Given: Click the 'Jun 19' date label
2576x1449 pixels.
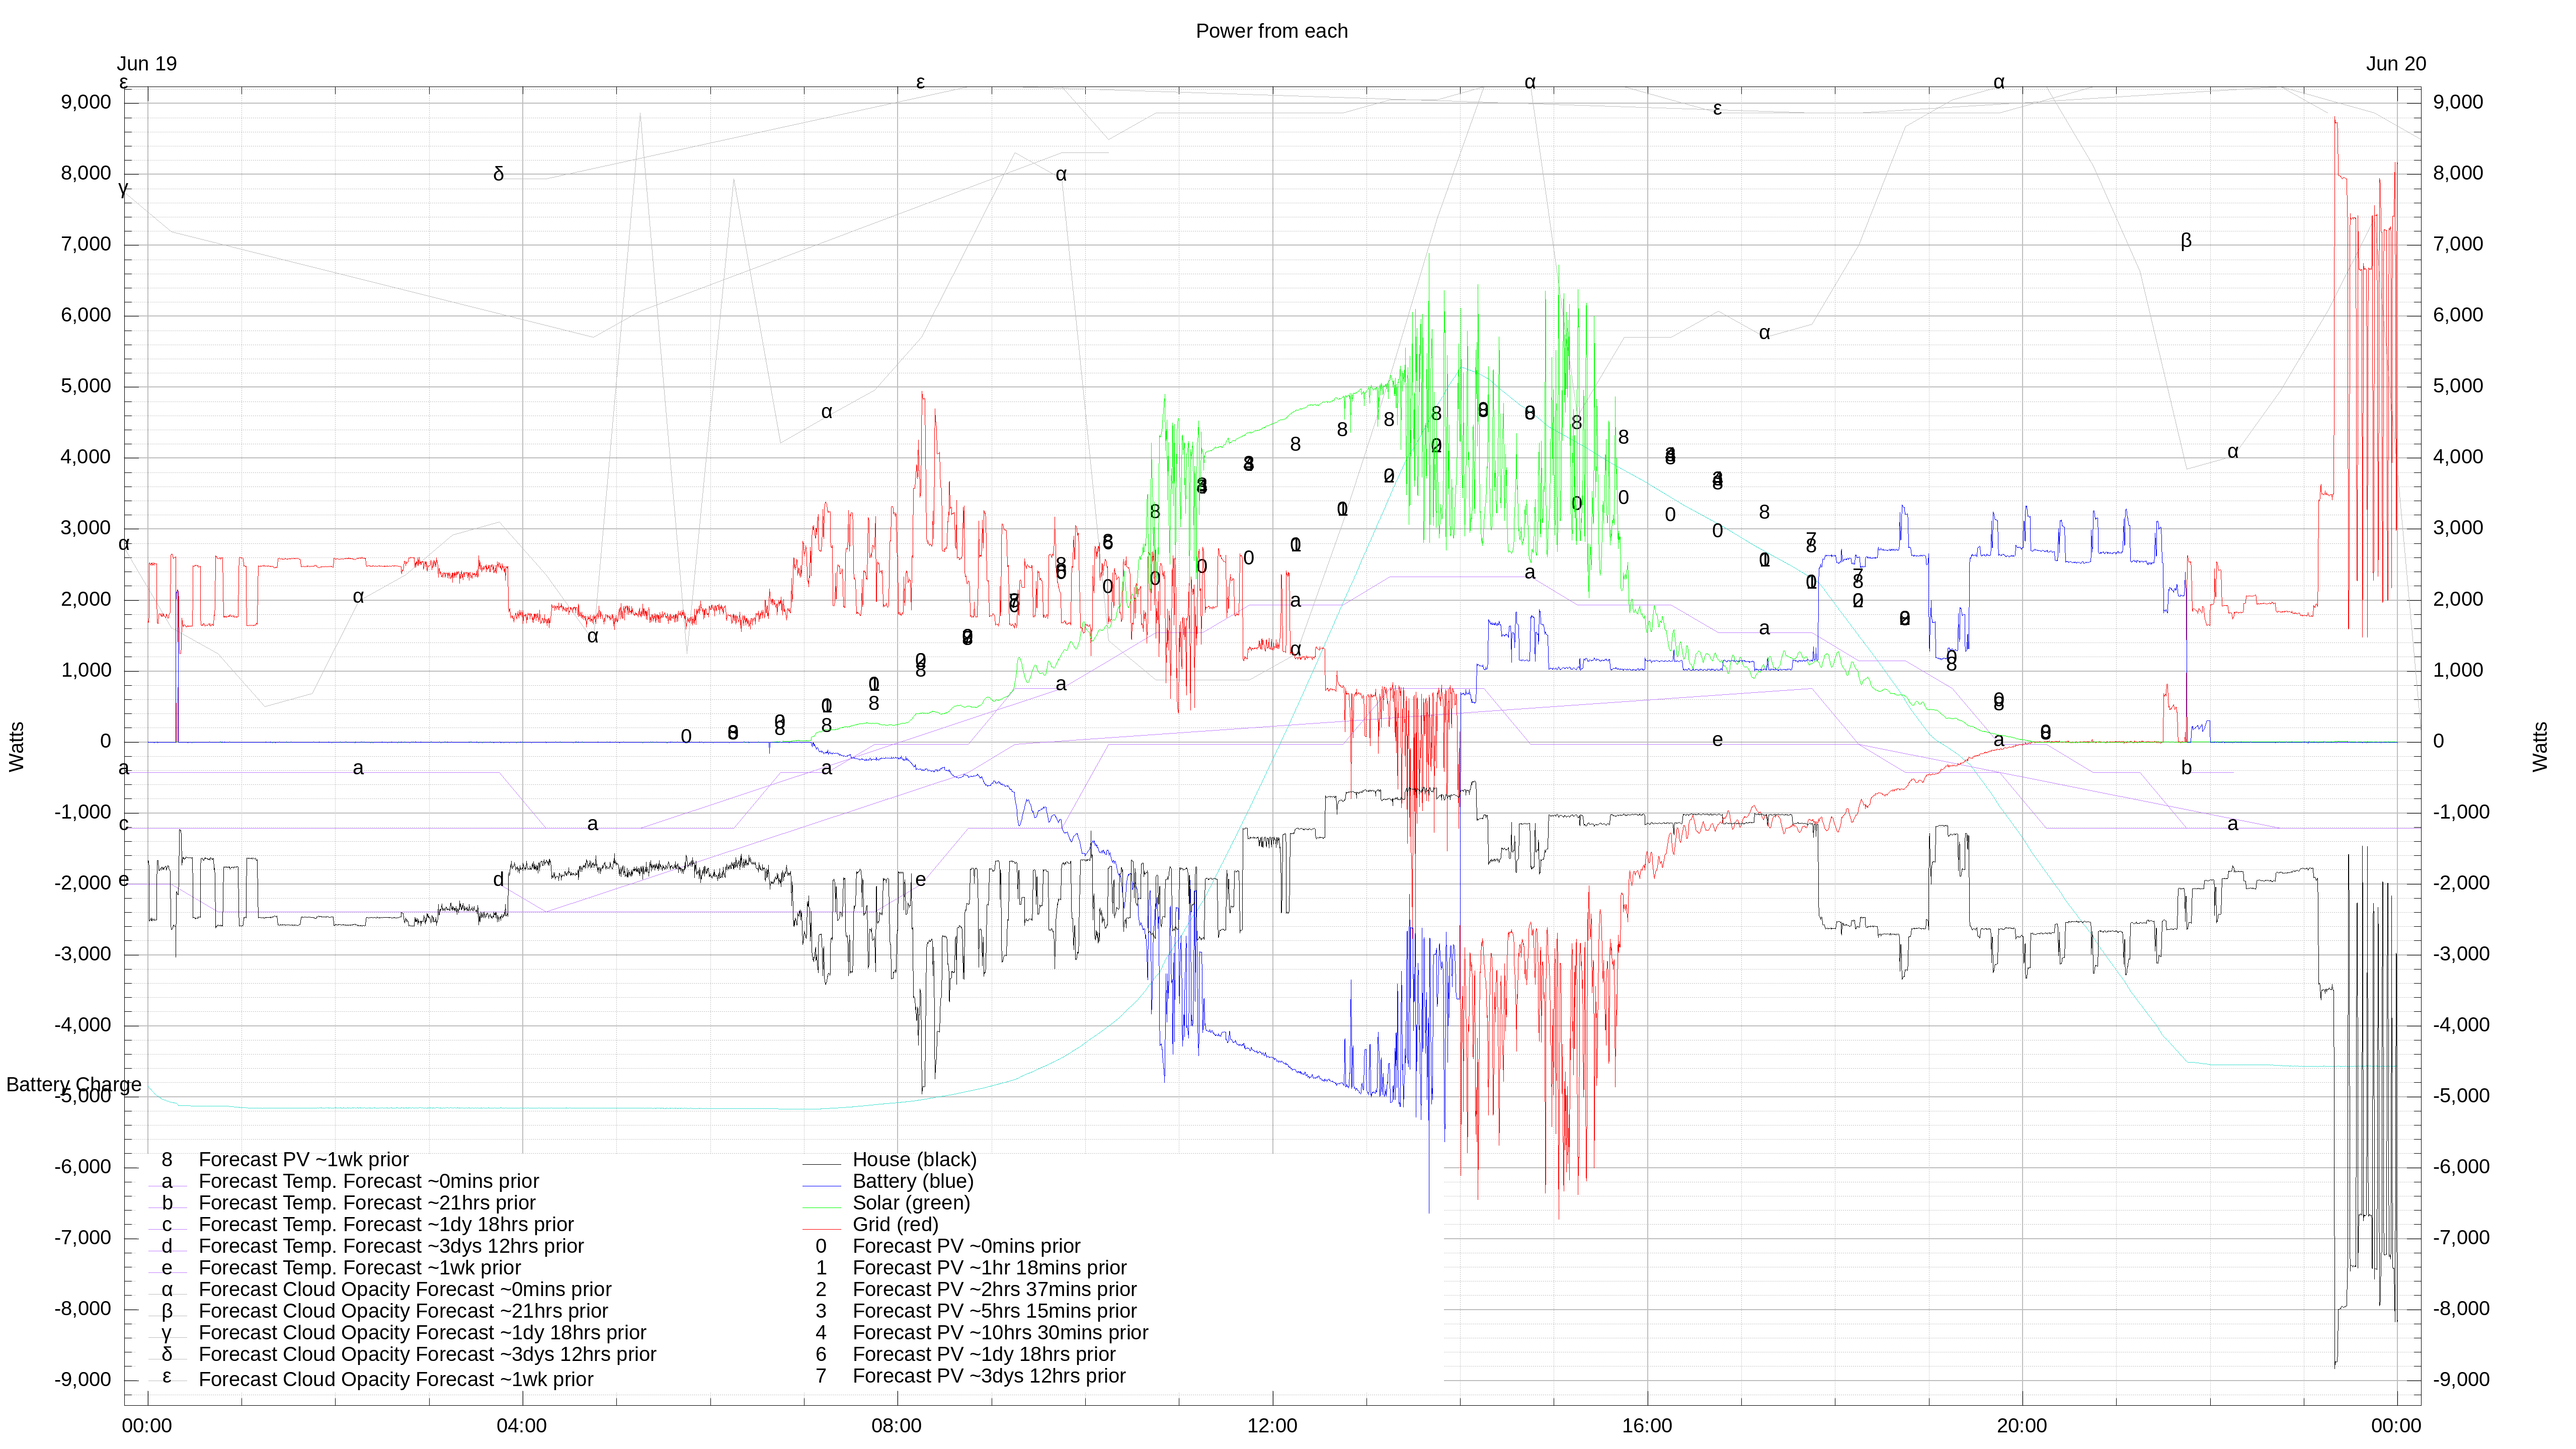Looking at the screenshot, I should (x=147, y=64).
